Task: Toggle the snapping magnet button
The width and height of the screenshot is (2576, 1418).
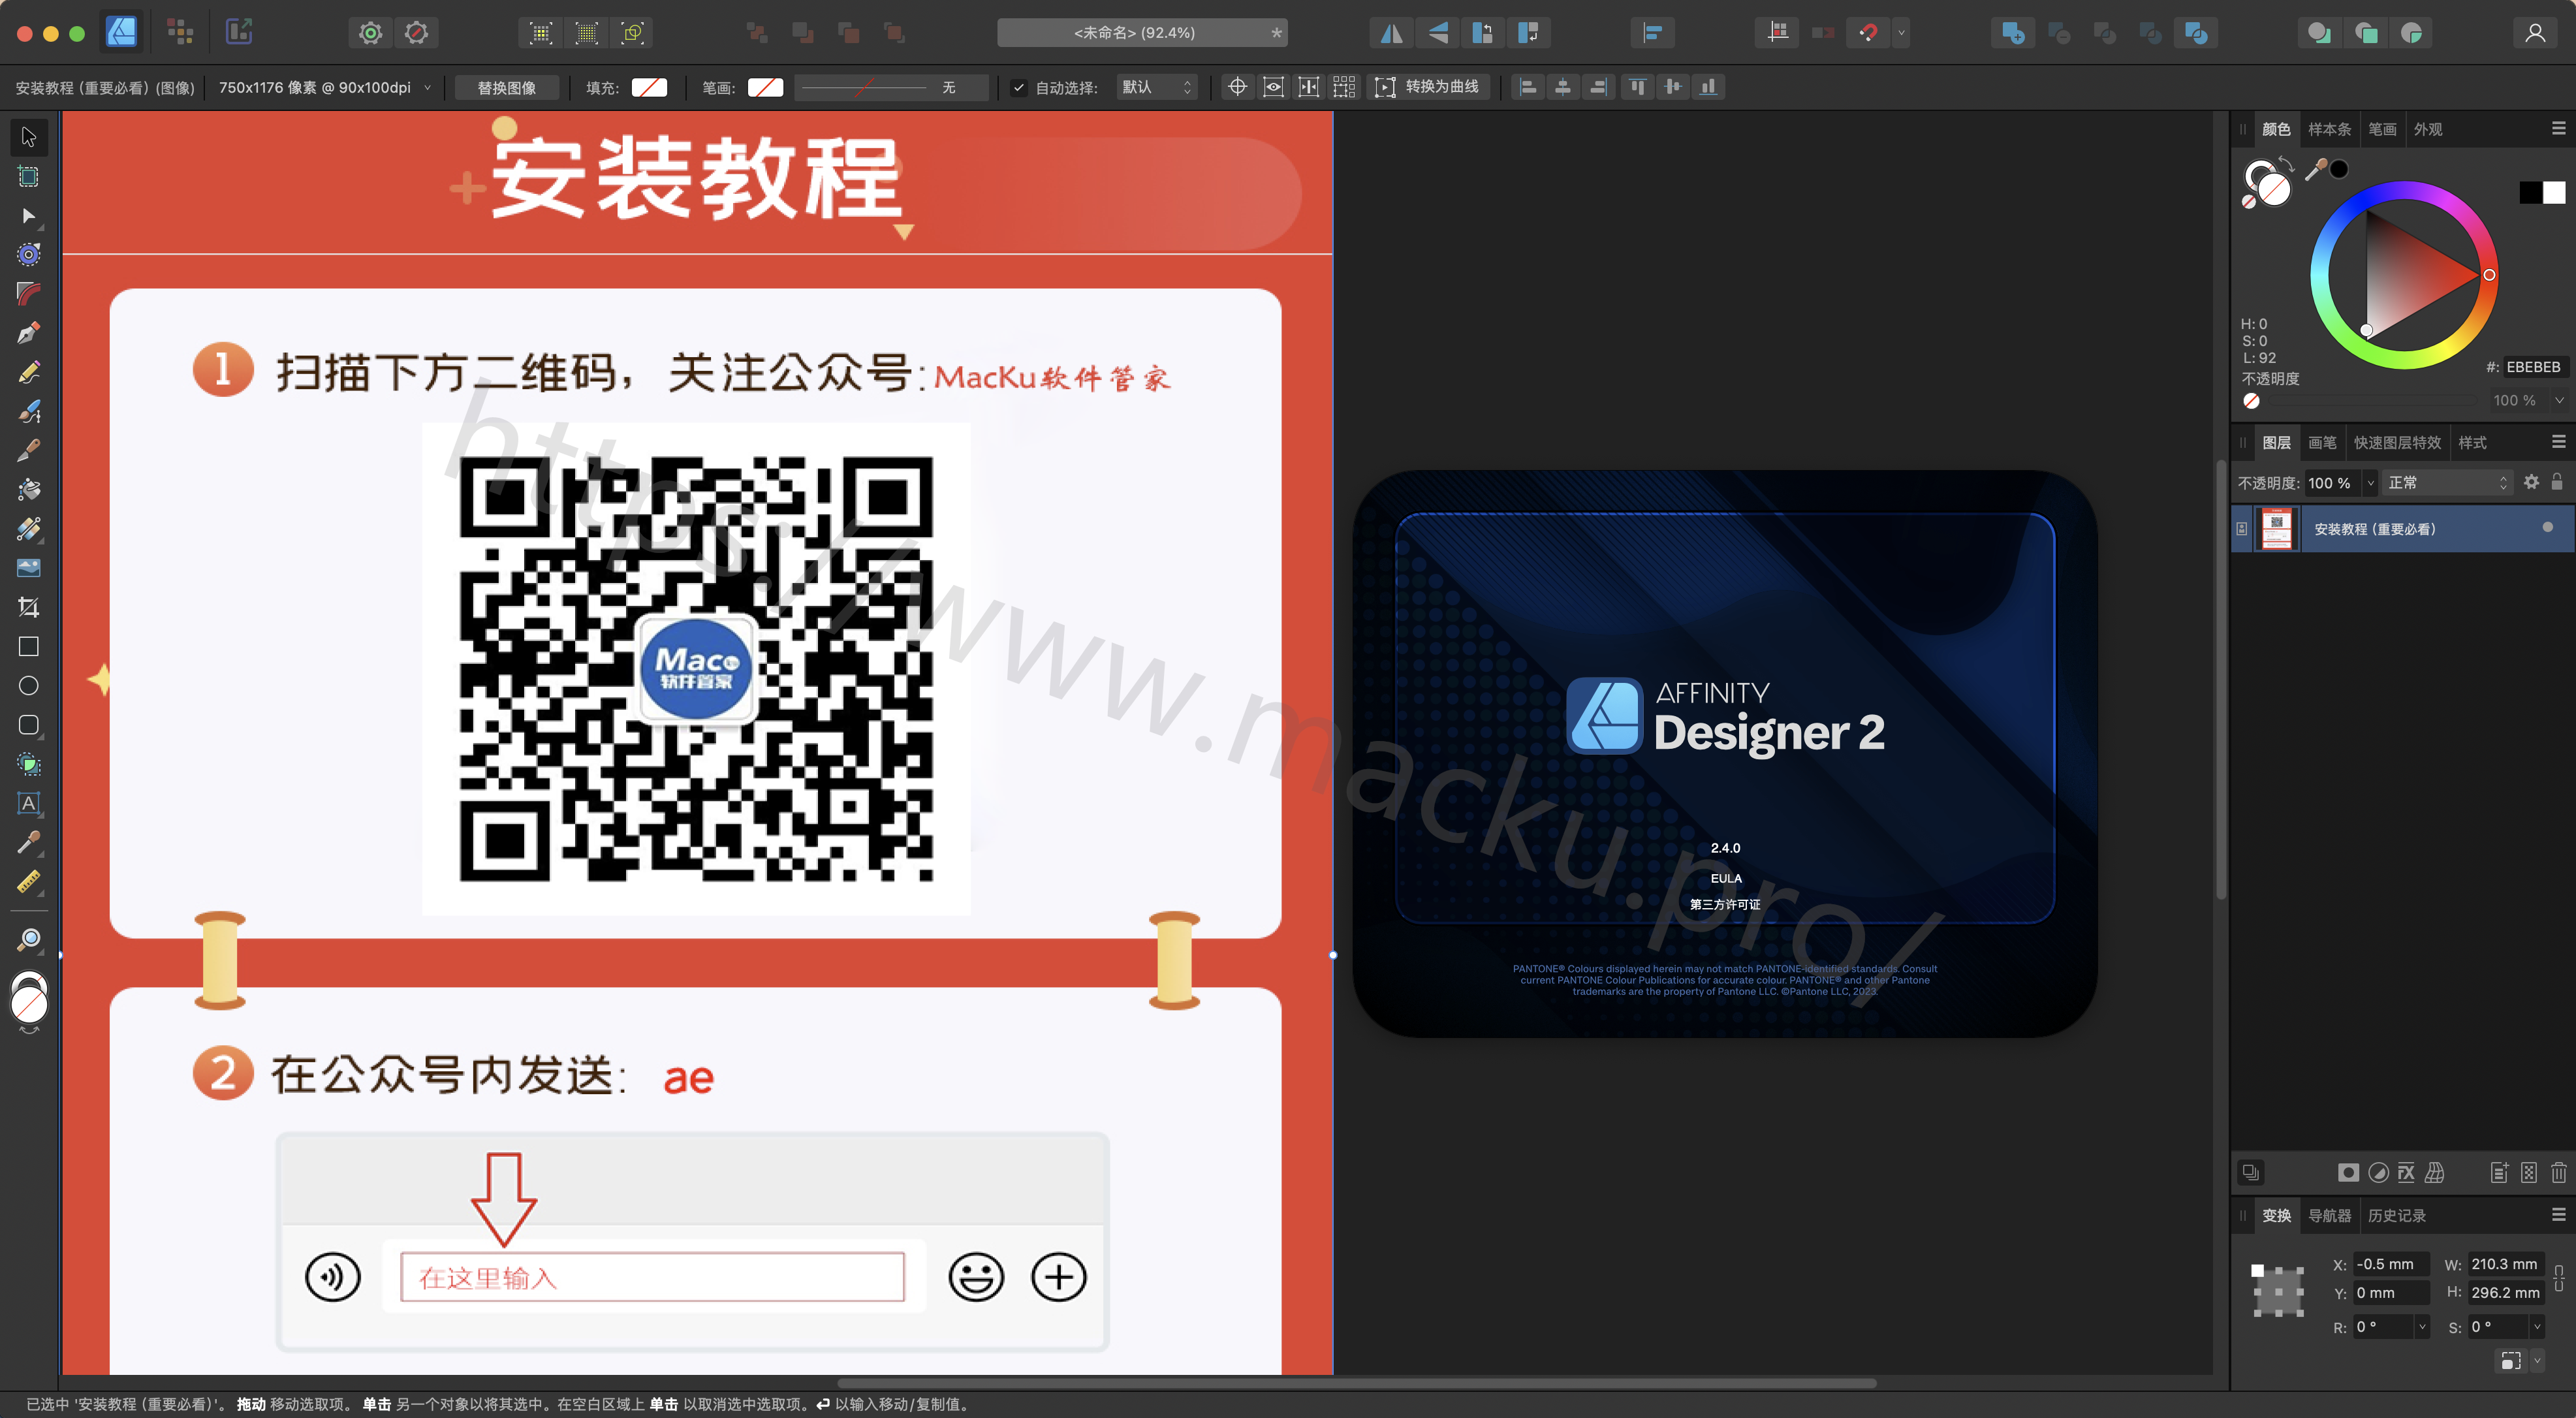Action: click(x=1868, y=33)
